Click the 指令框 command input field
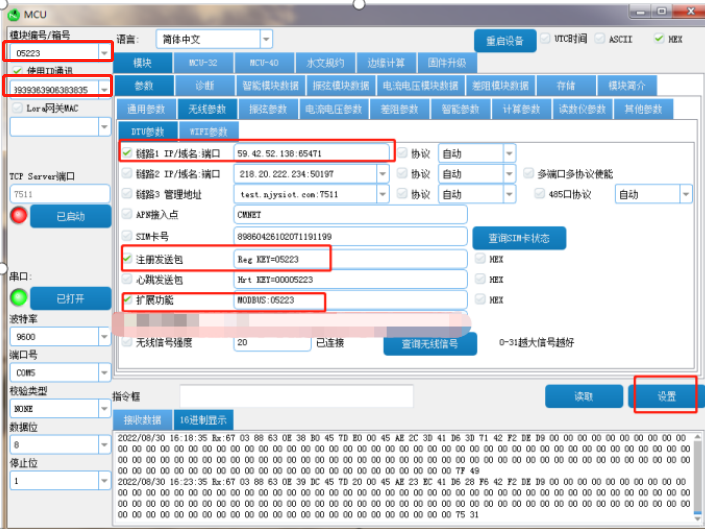Image resolution: width=705 pixels, height=529 pixels. pos(296,396)
